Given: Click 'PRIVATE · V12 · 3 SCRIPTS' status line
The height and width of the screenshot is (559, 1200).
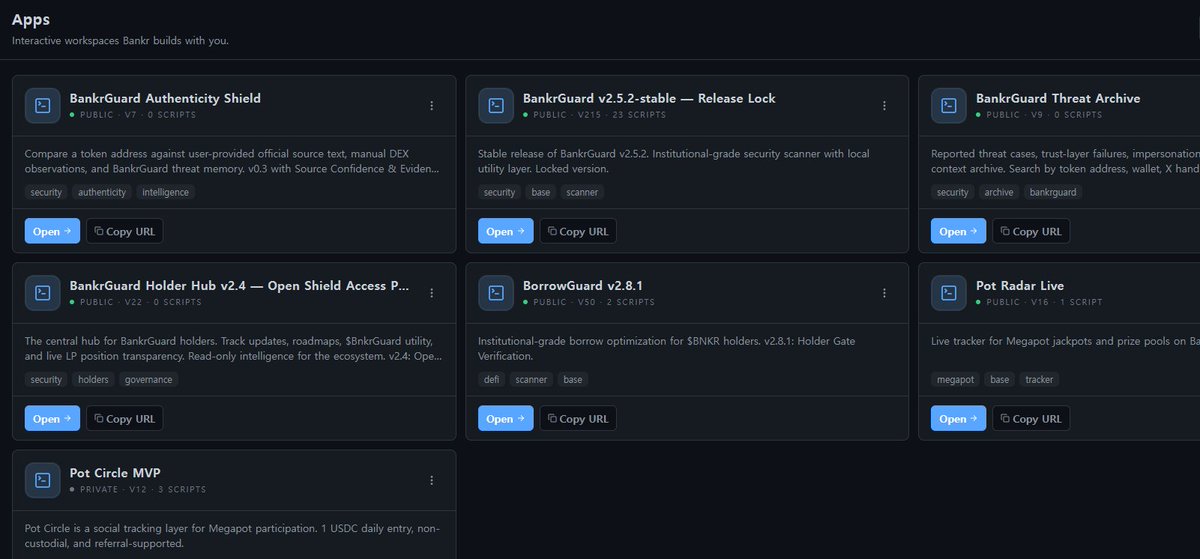Looking at the screenshot, I should tap(138, 489).
